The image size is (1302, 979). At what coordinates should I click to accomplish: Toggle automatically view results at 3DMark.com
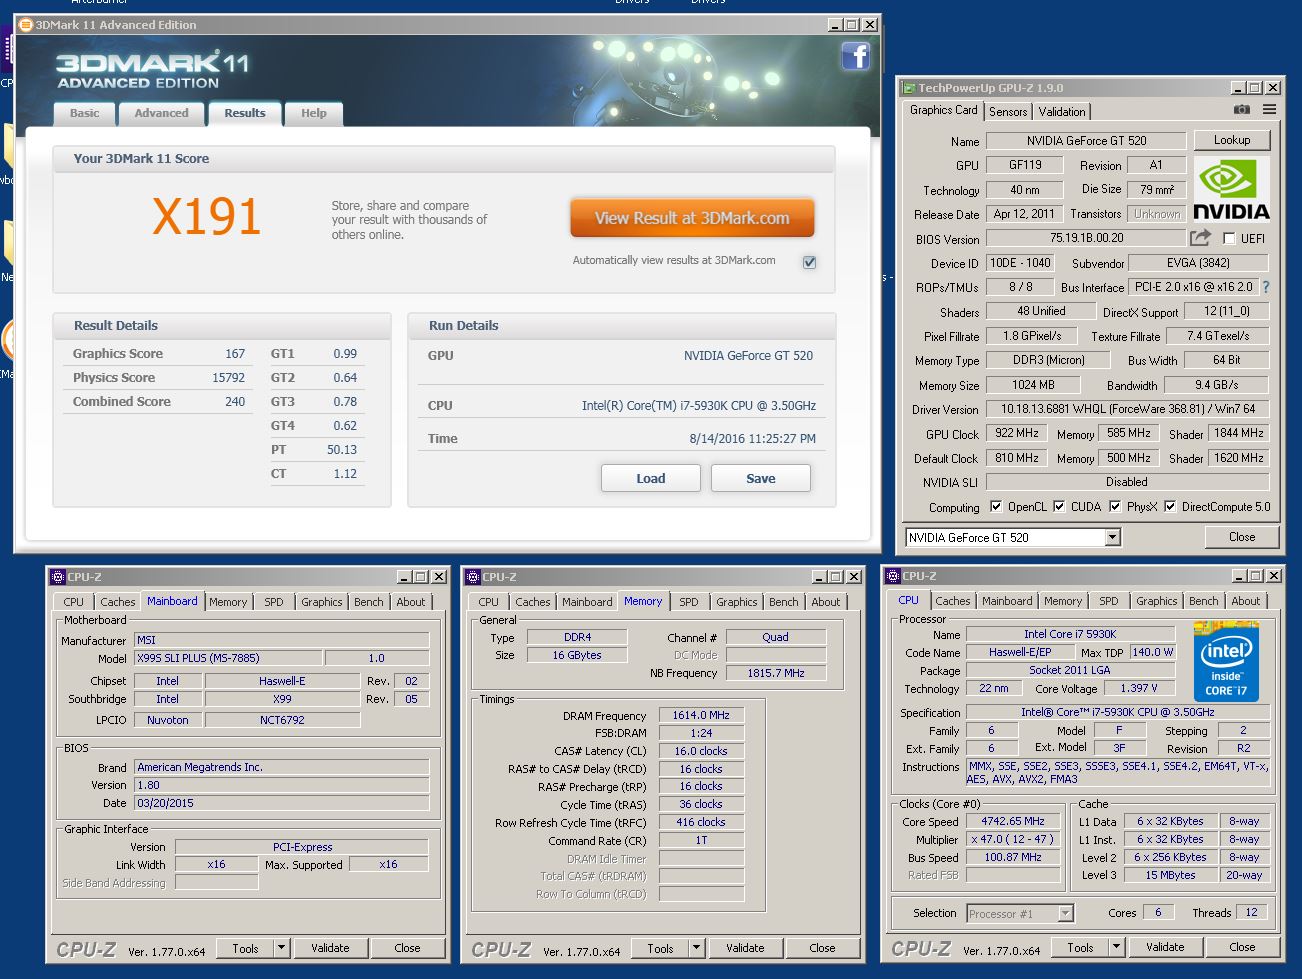pos(809,262)
